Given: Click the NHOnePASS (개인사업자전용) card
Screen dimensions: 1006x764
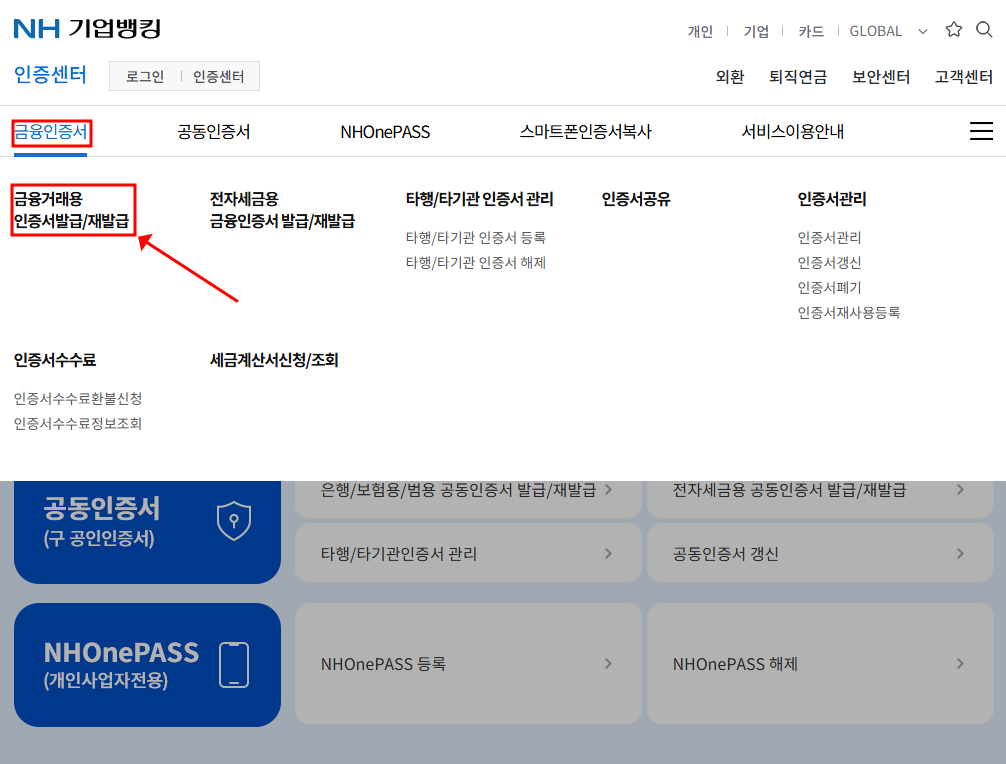Looking at the screenshot, I should (148, 665).
